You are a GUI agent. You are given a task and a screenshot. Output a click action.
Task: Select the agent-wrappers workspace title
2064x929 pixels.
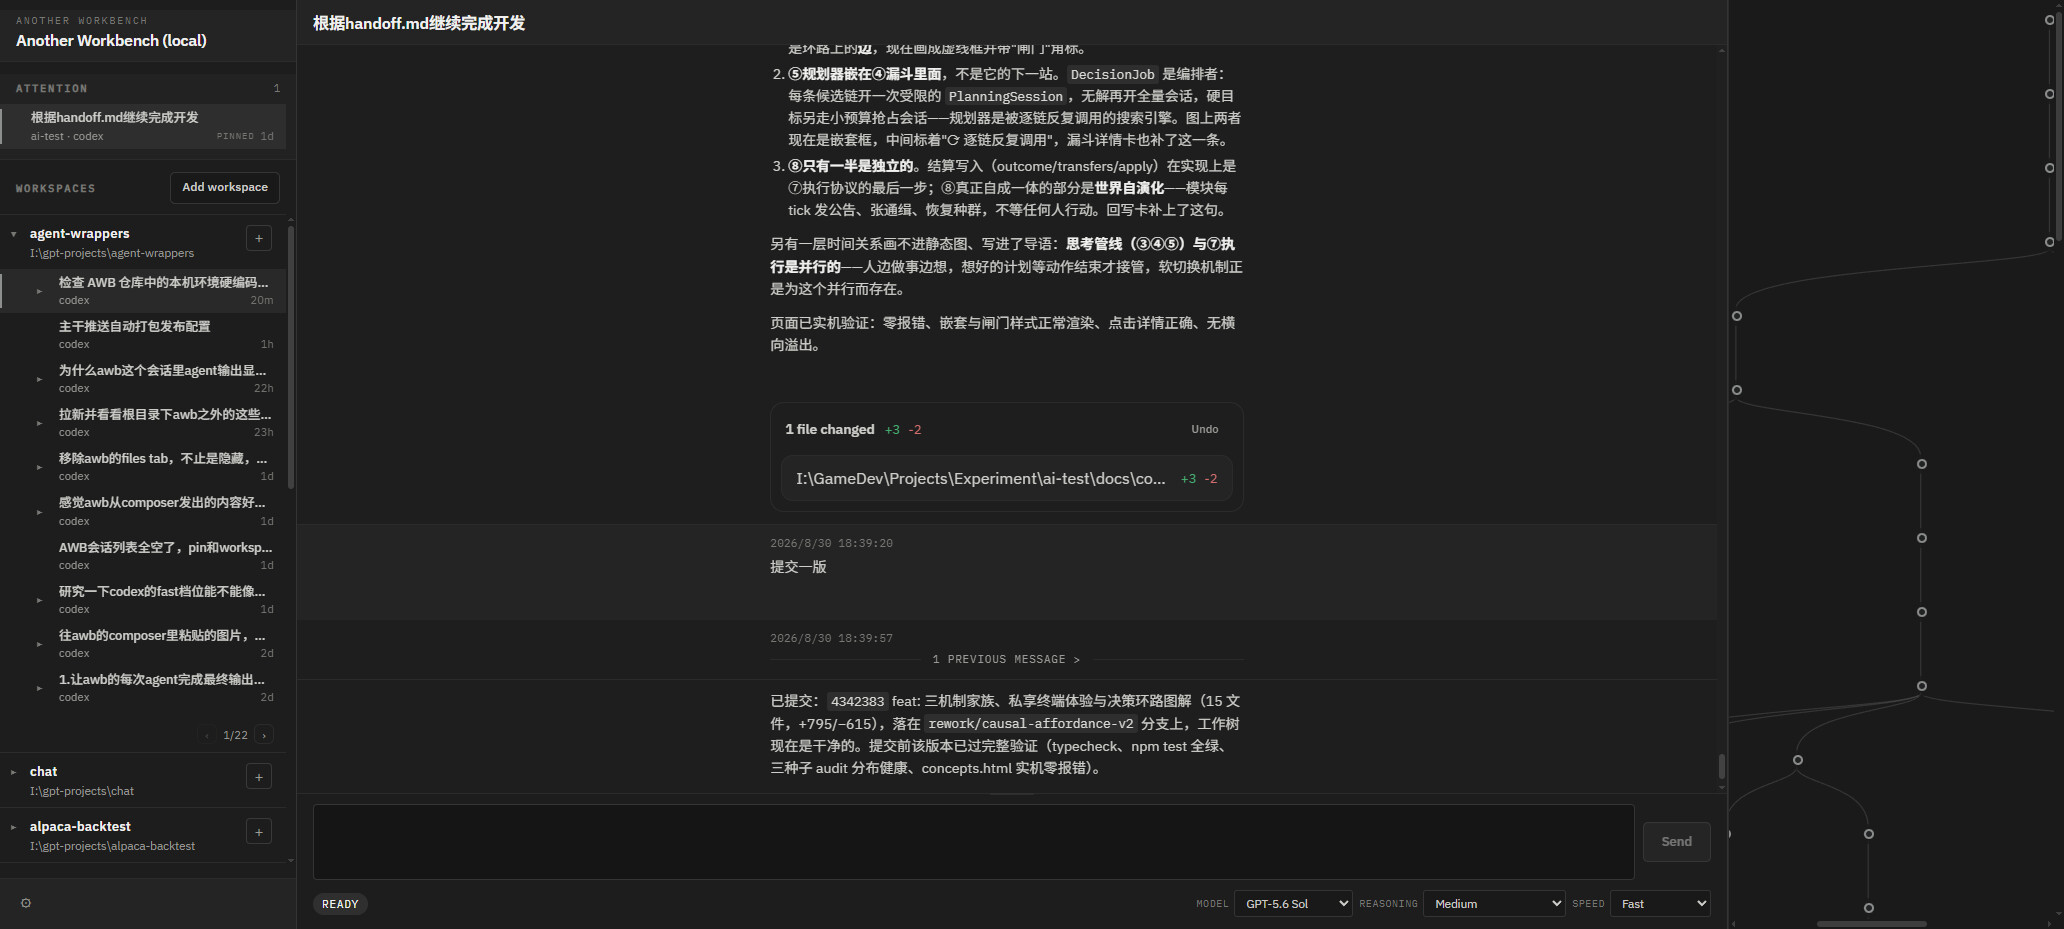[79, 233]
